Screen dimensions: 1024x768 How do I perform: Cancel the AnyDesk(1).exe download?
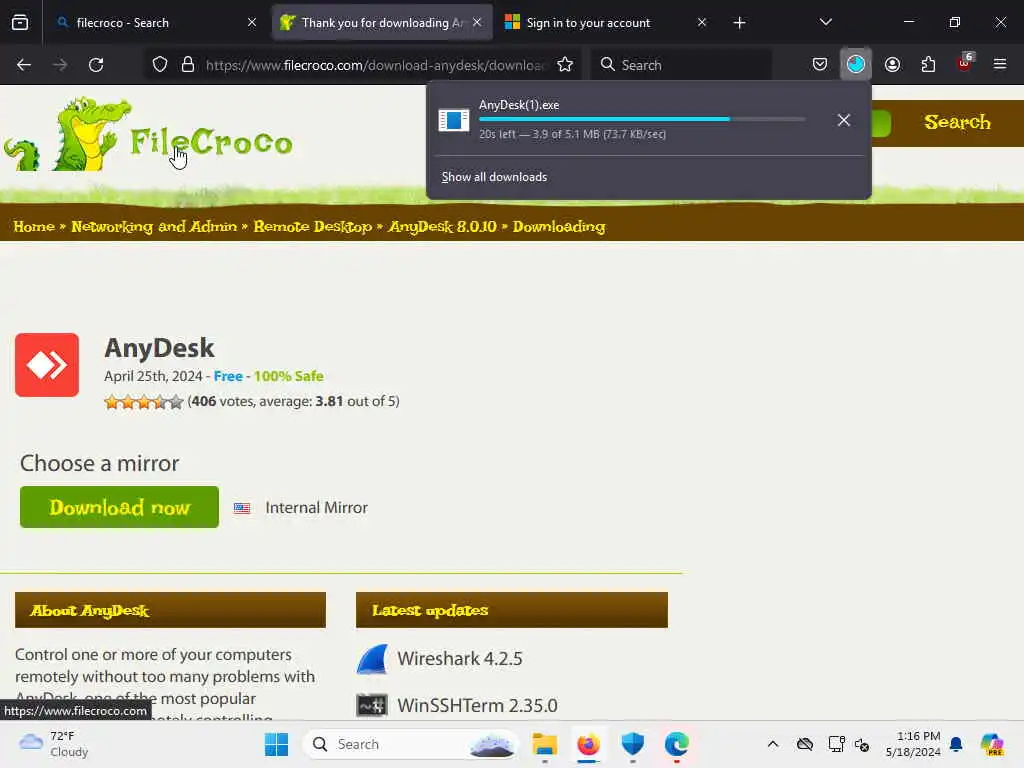click(844, 120)
